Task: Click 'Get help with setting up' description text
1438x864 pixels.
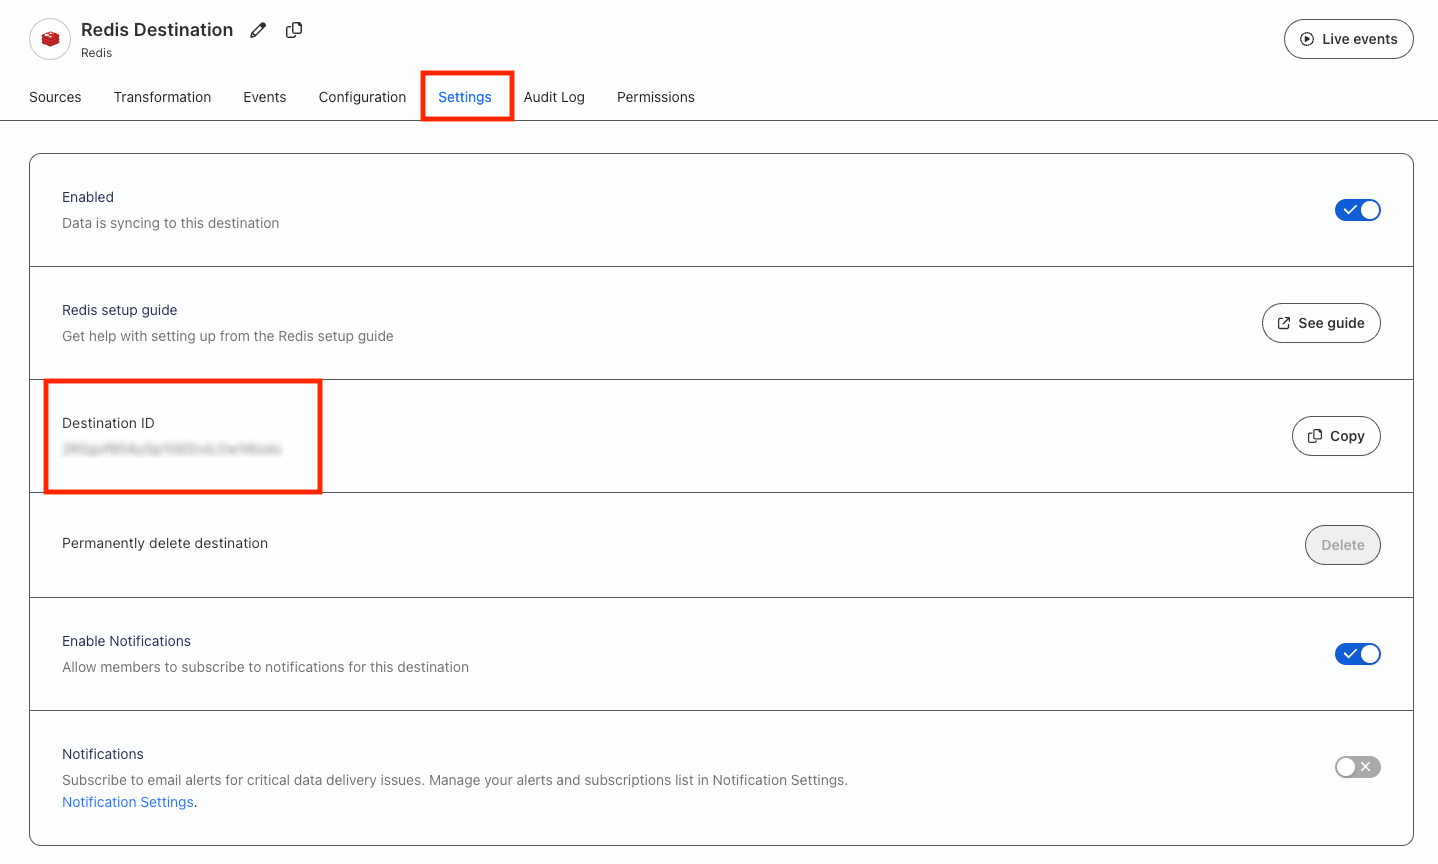Action: coord(228,336)
